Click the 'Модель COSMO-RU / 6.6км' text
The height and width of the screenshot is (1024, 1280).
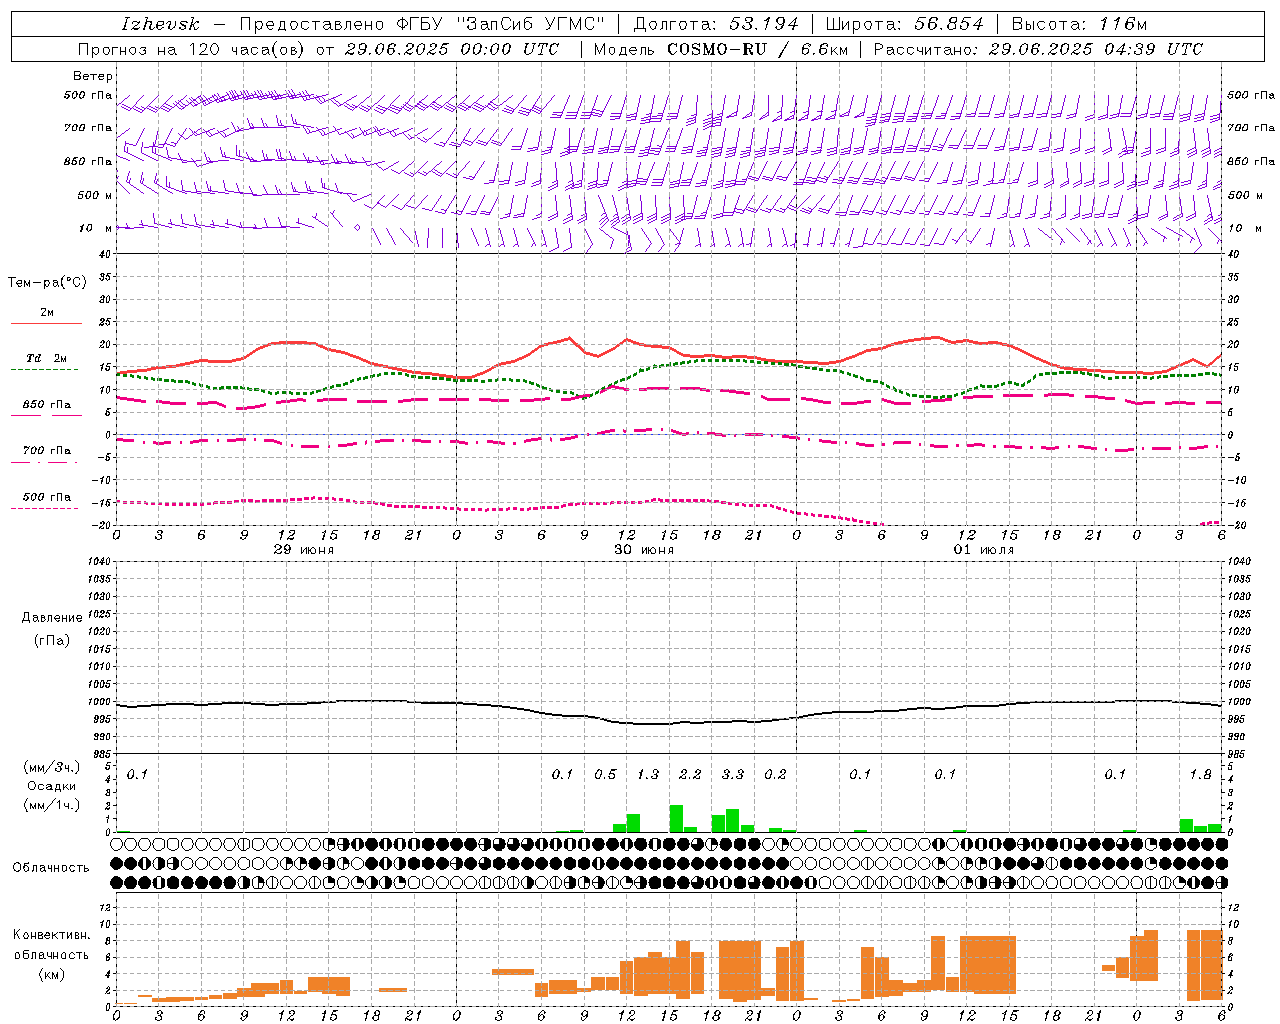coord(721,49)
